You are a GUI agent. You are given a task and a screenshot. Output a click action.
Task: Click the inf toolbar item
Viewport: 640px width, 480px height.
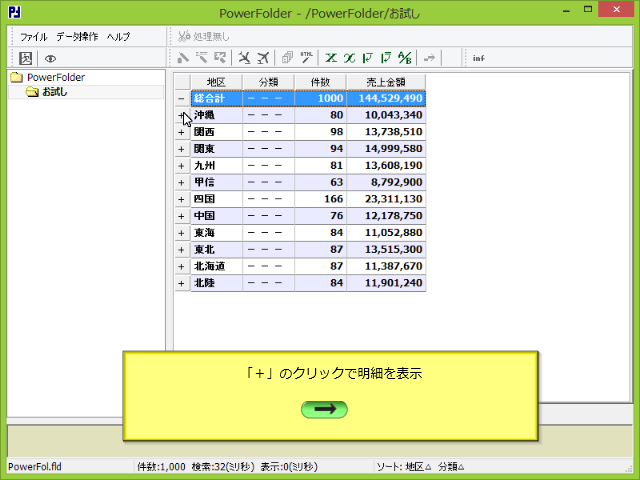pos(478,58)
